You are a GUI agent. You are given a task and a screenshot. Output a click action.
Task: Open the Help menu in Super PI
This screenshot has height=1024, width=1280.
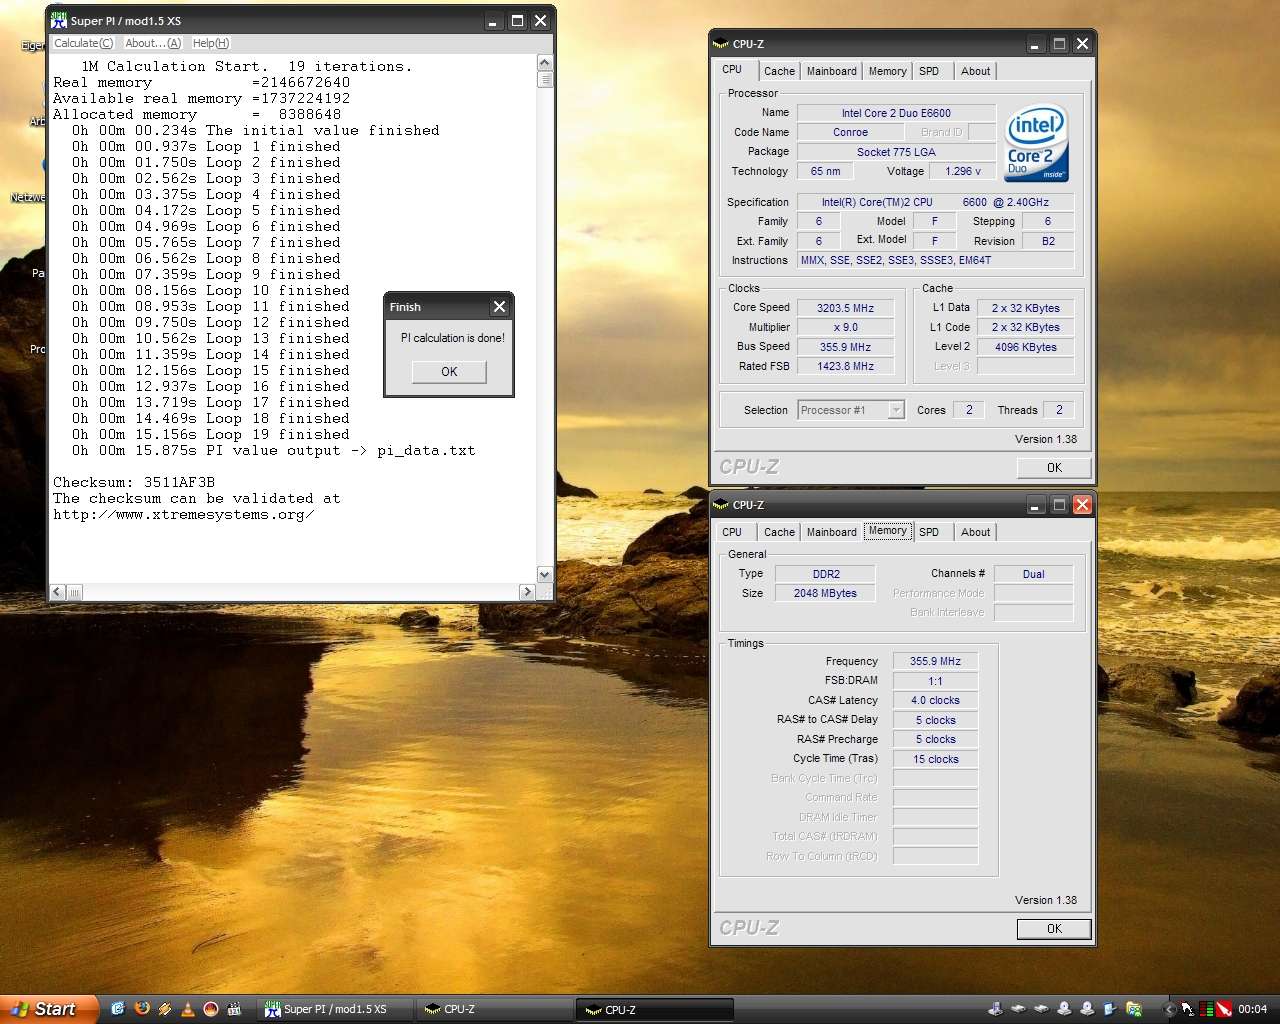[211, 43]
